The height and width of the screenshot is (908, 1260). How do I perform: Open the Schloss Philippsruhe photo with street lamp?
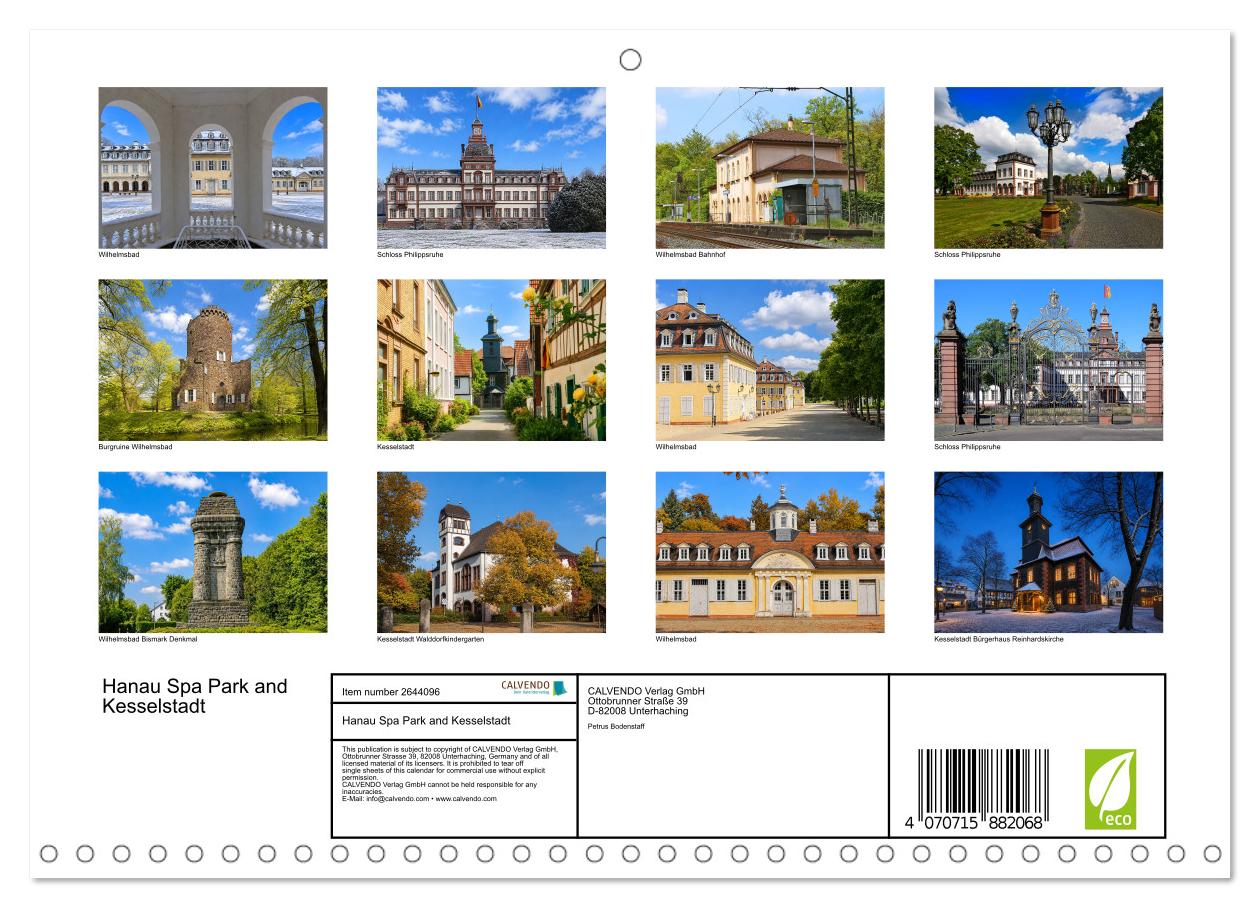point(1048,168)
